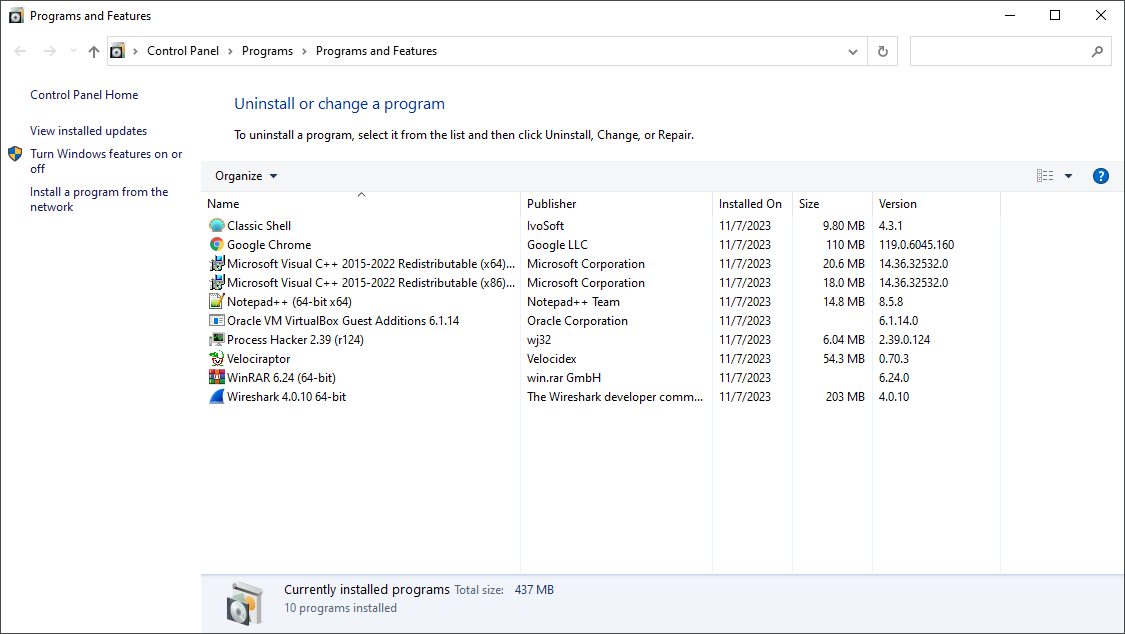Click the Notepad++ program icon
1125x634 pixels.
pyautogui.click(x=217, y=301)
